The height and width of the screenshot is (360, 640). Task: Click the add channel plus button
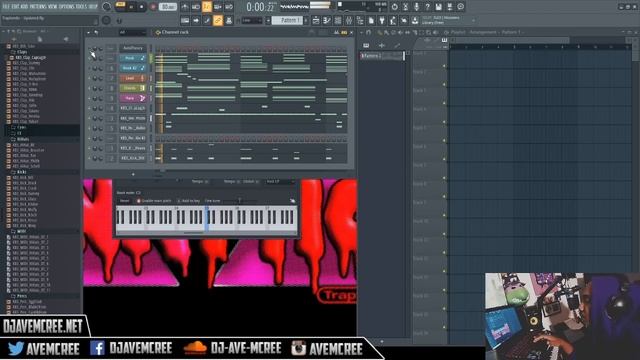(133, 175)
